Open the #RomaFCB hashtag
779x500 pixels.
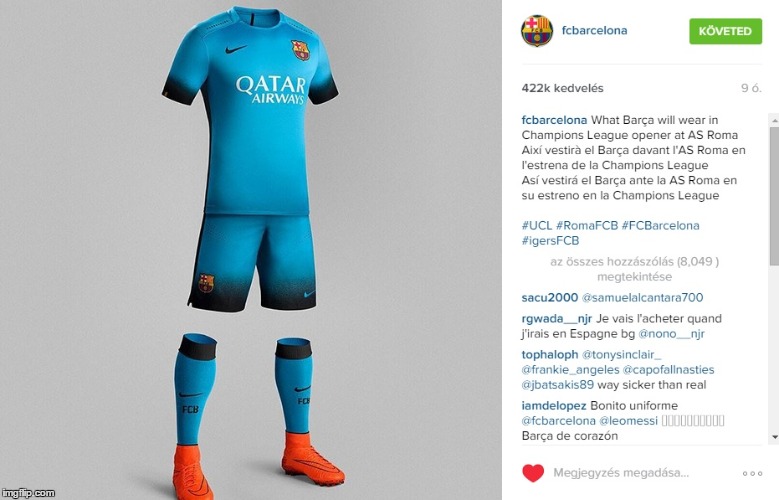click(x=587, y=225)
